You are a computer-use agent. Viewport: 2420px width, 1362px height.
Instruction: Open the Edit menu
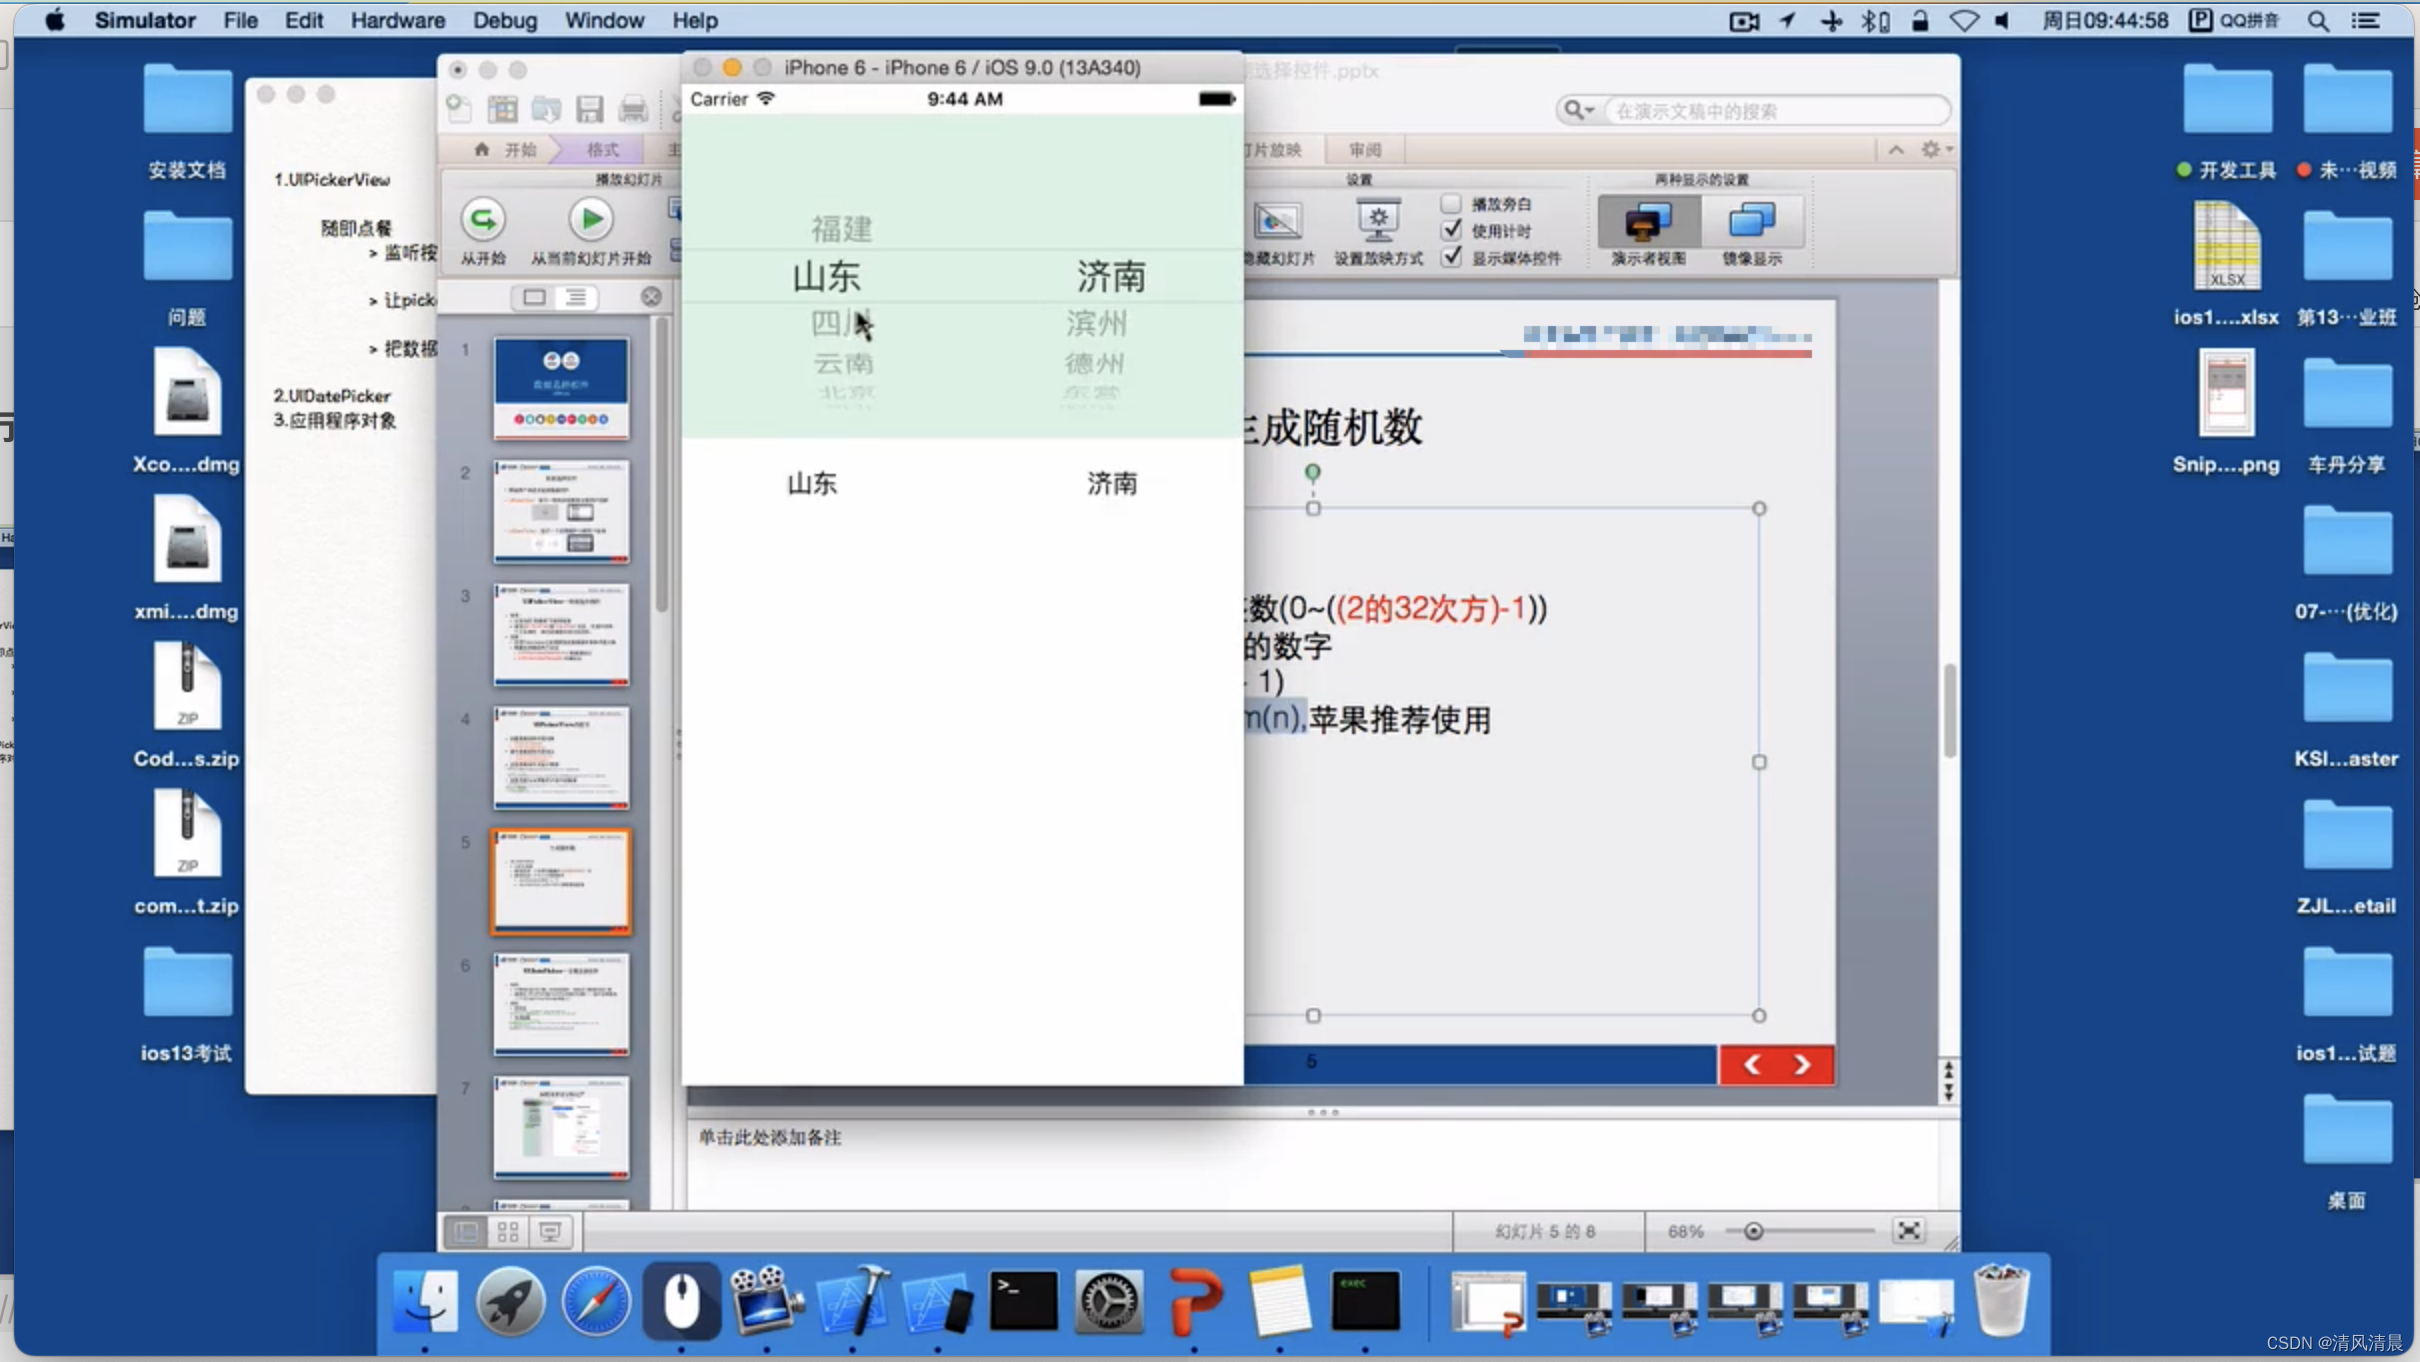pos(303,20)
